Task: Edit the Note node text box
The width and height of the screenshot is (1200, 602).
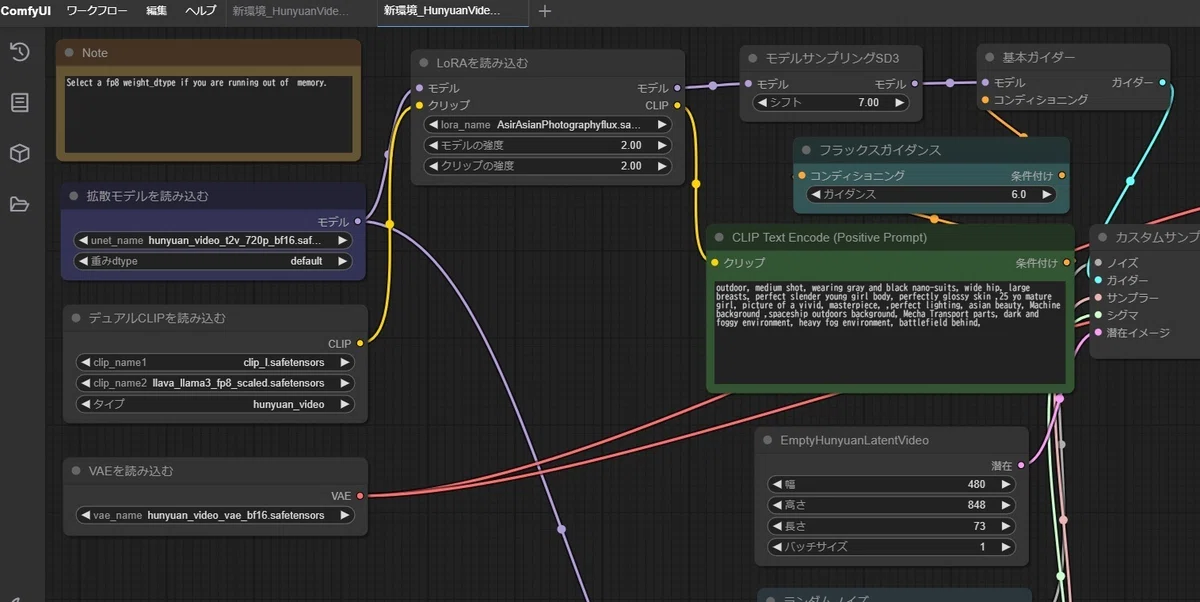Action: [208, 113]
